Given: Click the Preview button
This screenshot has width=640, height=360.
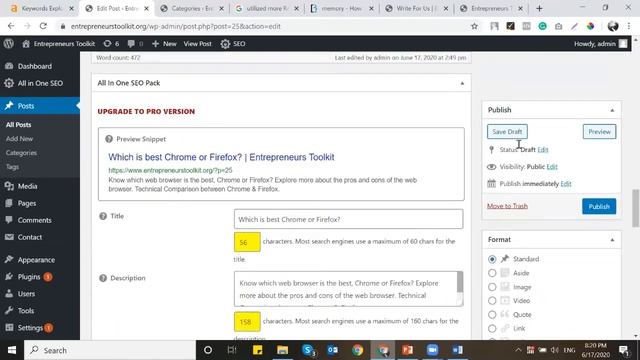Looking at the screenshot, I should [x=599, y=132].
